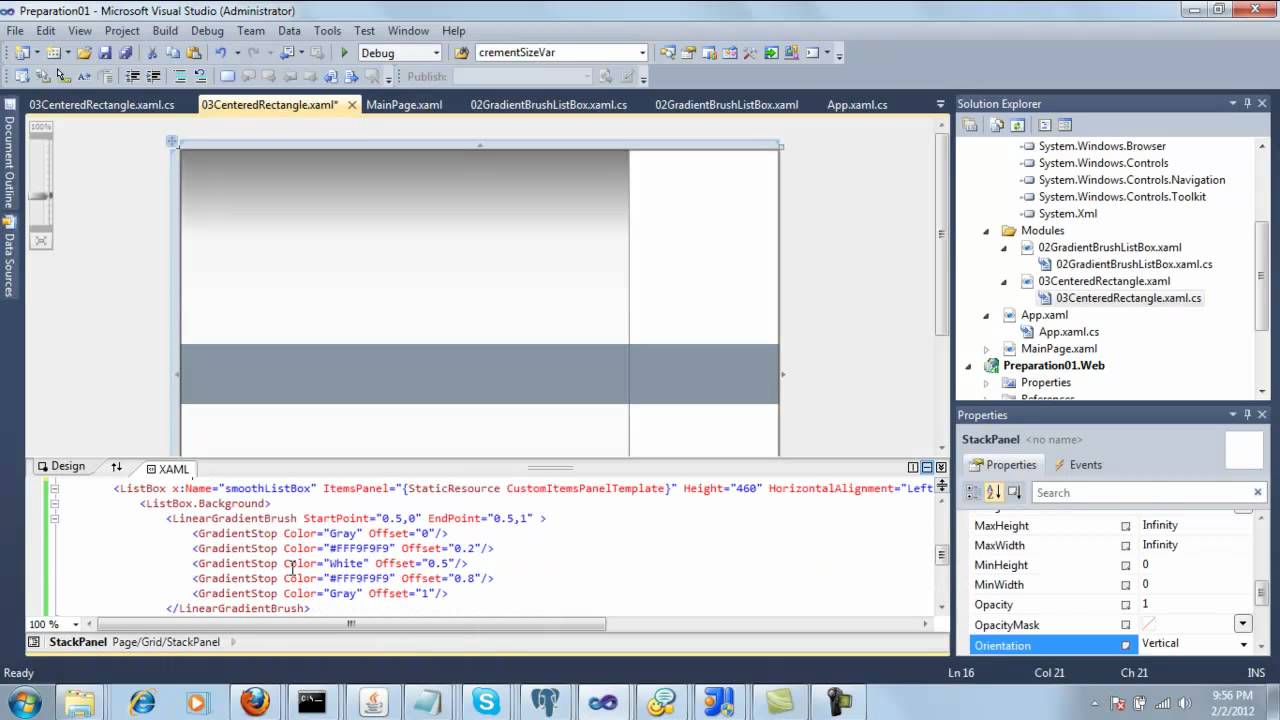This screenshot has width=1280, height=720.
Task: Open the Build menu
Action: coord(165,31)
